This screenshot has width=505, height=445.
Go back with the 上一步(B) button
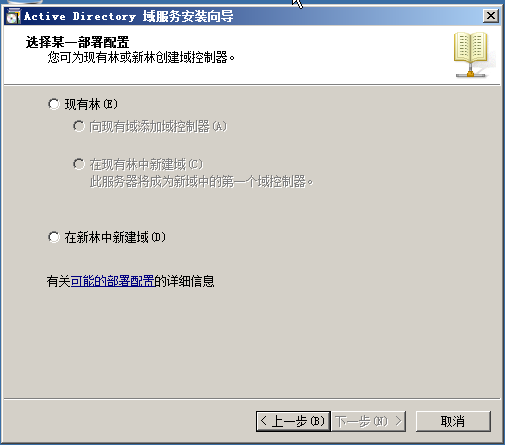pyautogui.click(x=293, y=421)
